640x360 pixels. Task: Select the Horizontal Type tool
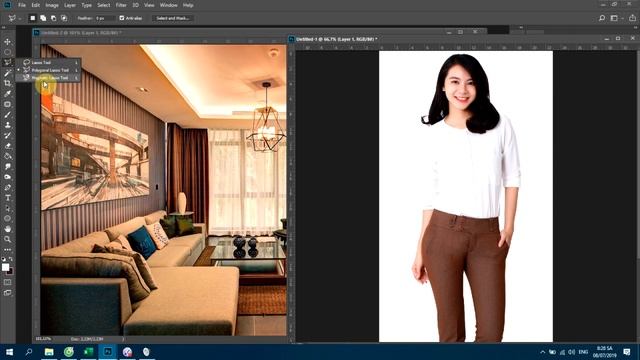7,198
